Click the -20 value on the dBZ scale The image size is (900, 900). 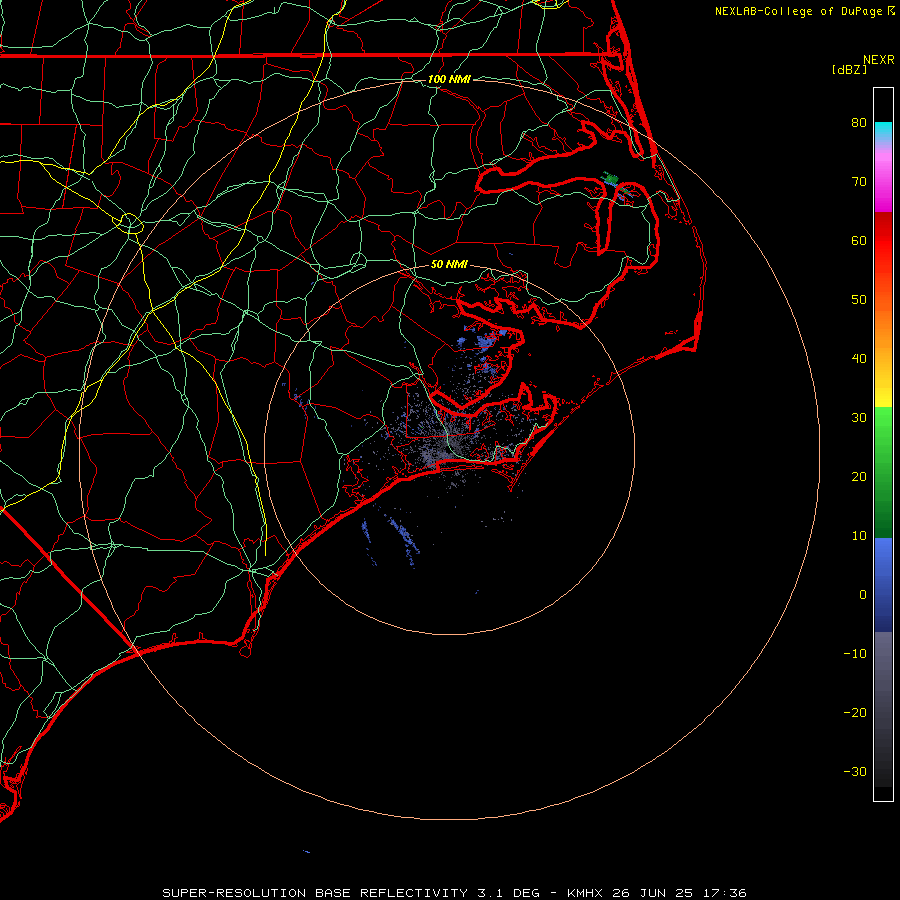[x=855, y=712]
